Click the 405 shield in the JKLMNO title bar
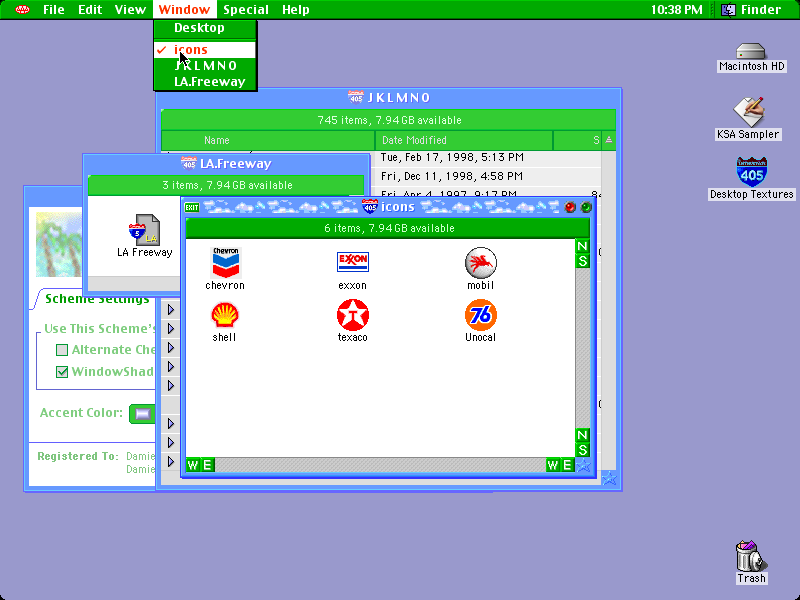The height and width of the screenshot is (600, 800). pos(356,97)
